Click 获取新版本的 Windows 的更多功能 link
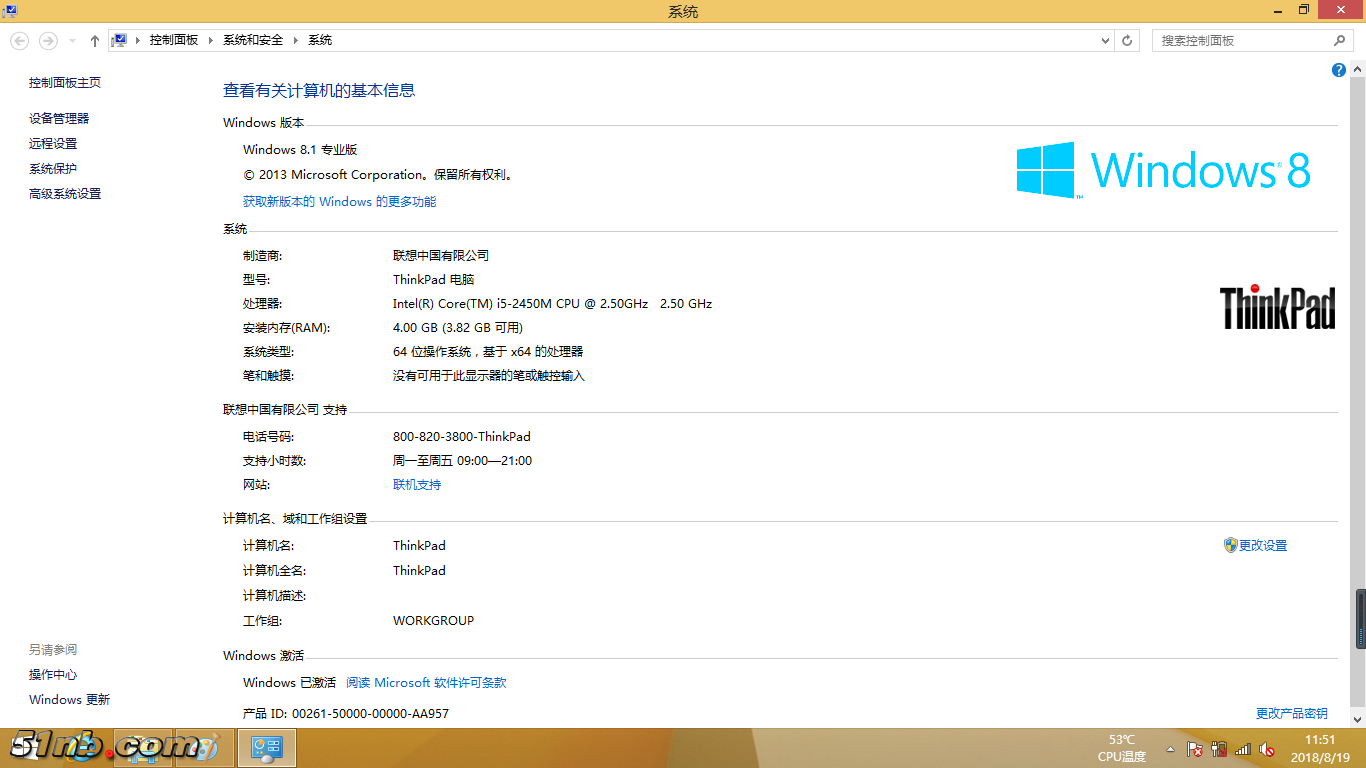Screen dimensions: 1366x768 [339, 202]
